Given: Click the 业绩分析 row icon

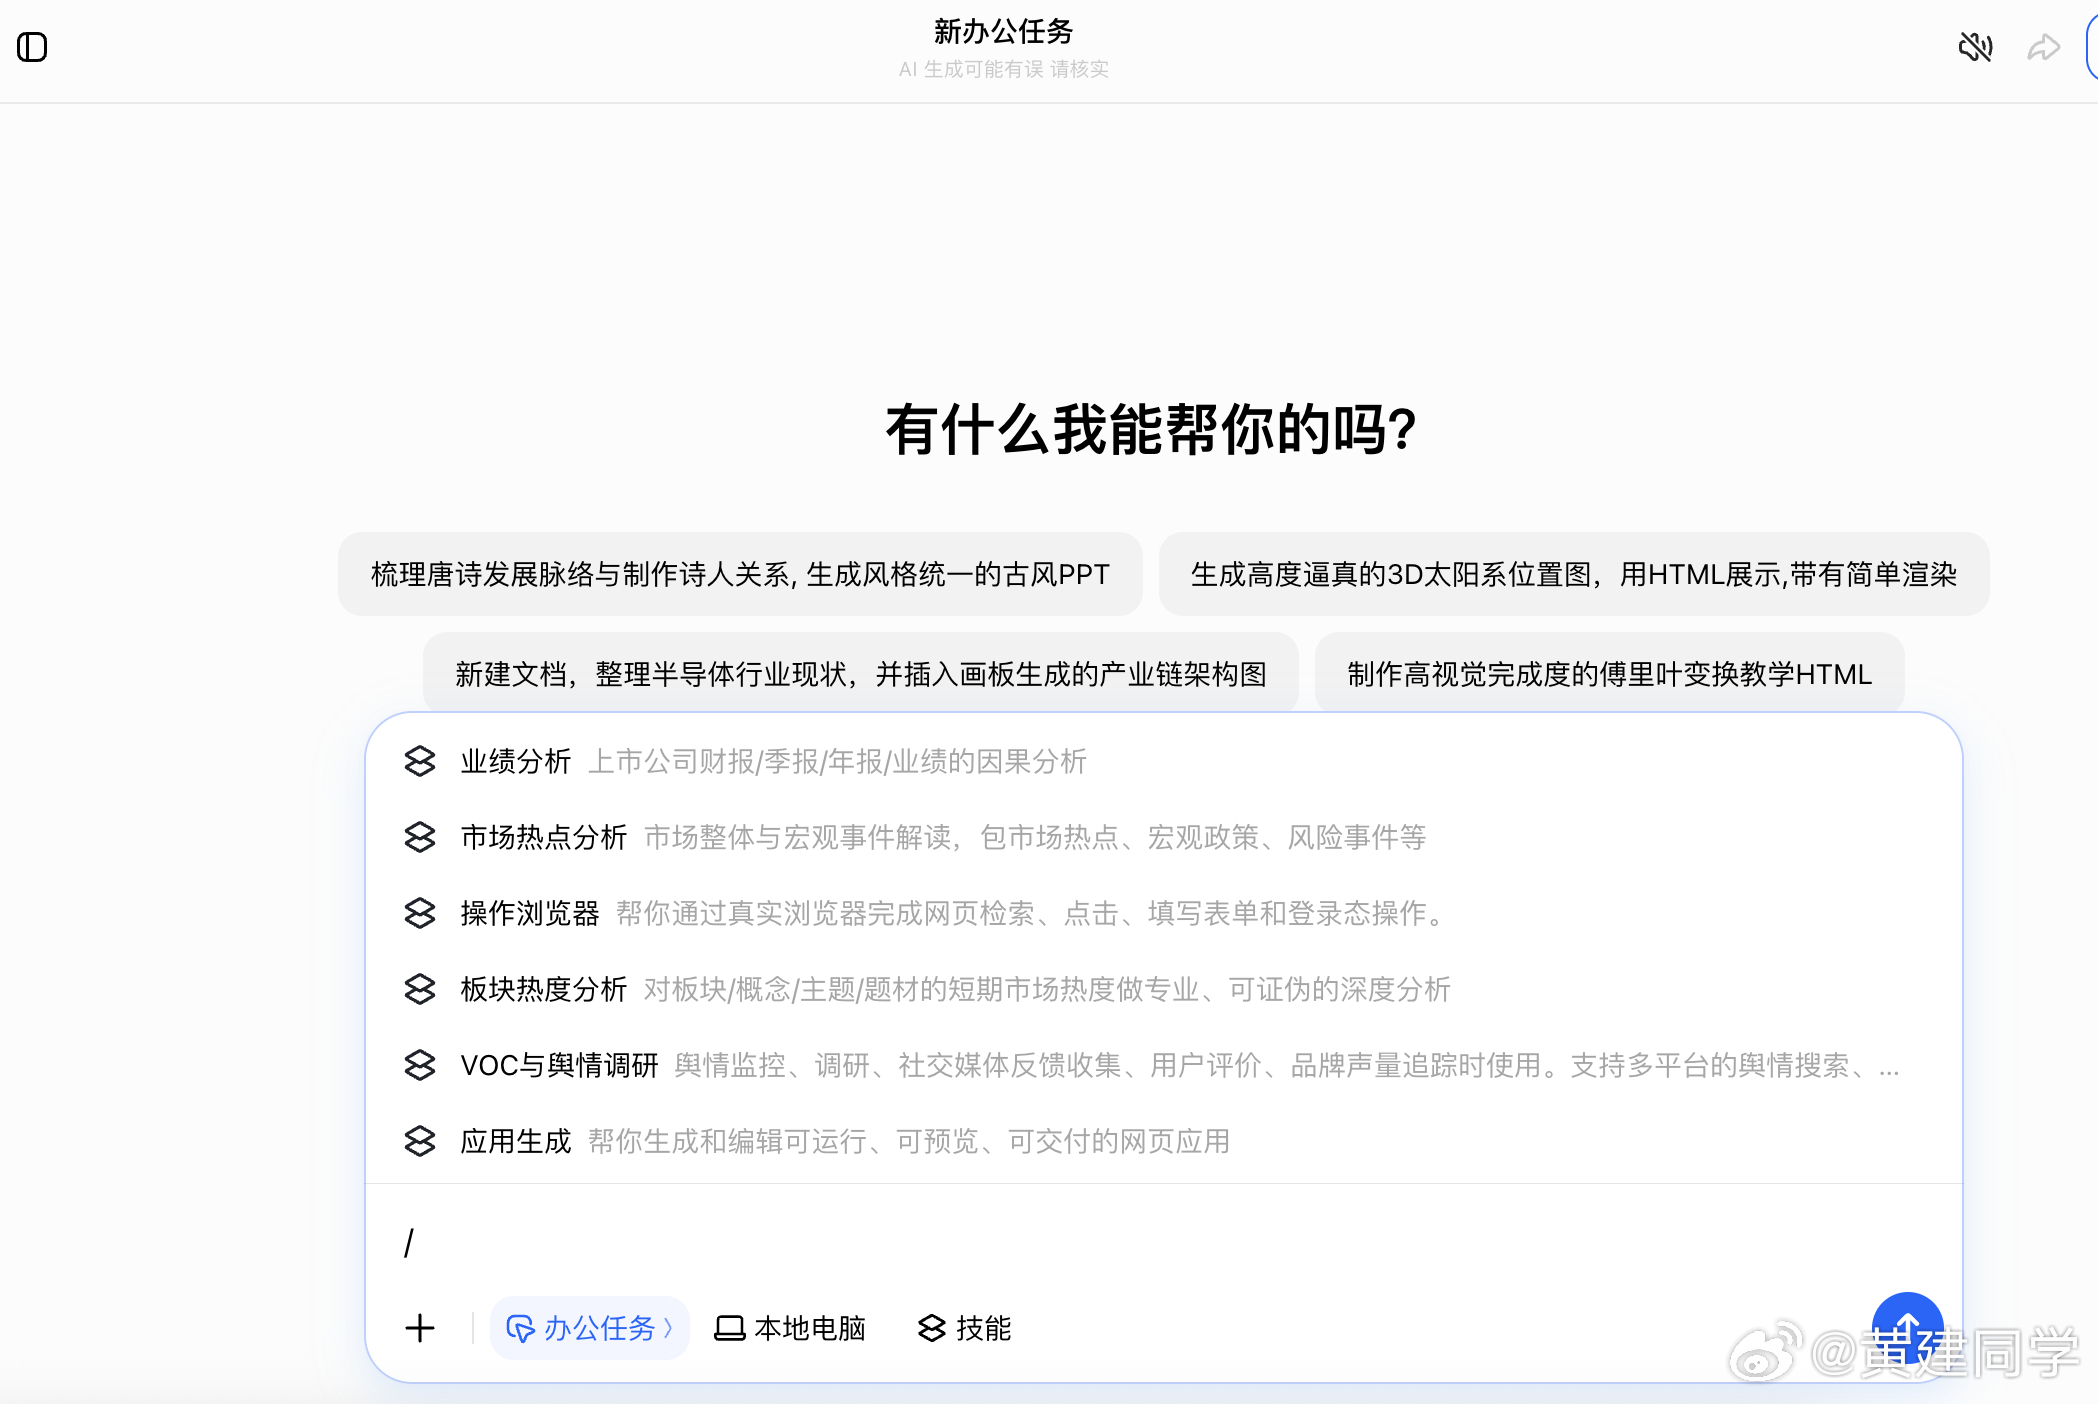Looking at the screenshot, I should coord(420,761).
